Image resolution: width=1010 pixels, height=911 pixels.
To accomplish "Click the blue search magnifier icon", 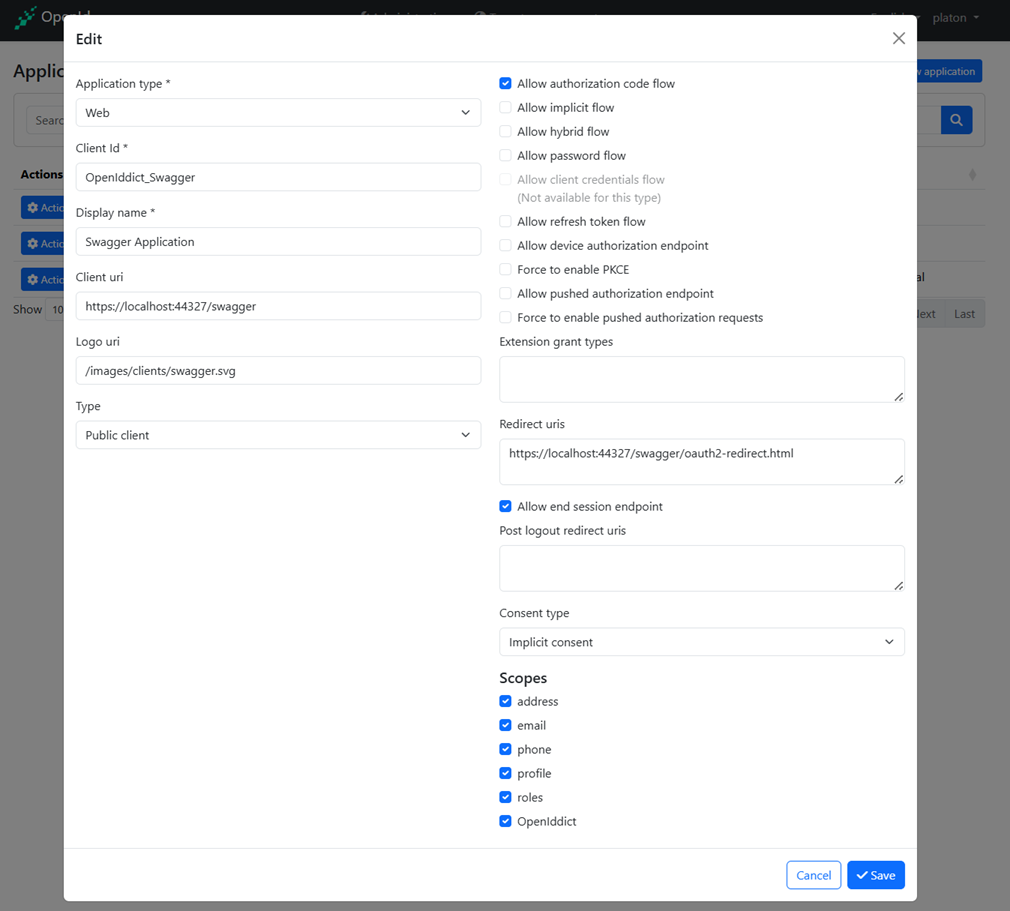I will tap(956, 120).
